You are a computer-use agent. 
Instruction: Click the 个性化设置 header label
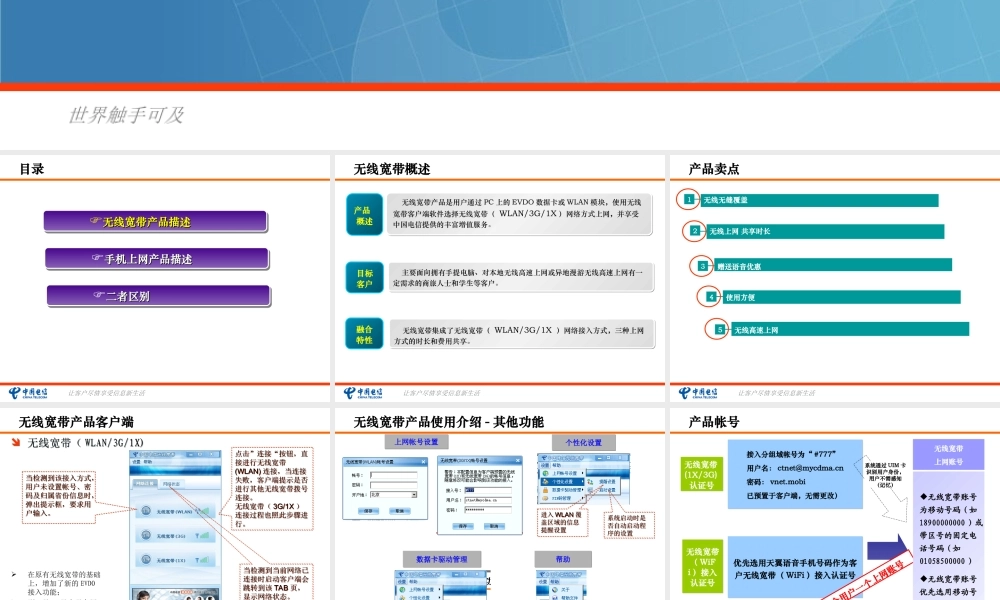tap(583, 442)
